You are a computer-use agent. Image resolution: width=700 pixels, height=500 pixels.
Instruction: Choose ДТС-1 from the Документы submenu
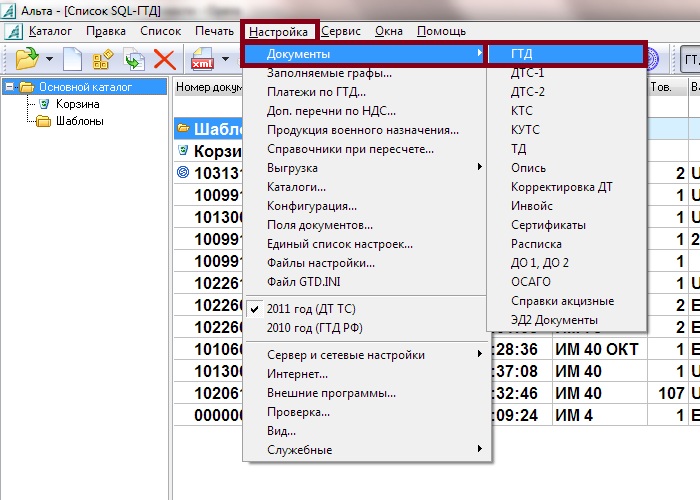527,73
